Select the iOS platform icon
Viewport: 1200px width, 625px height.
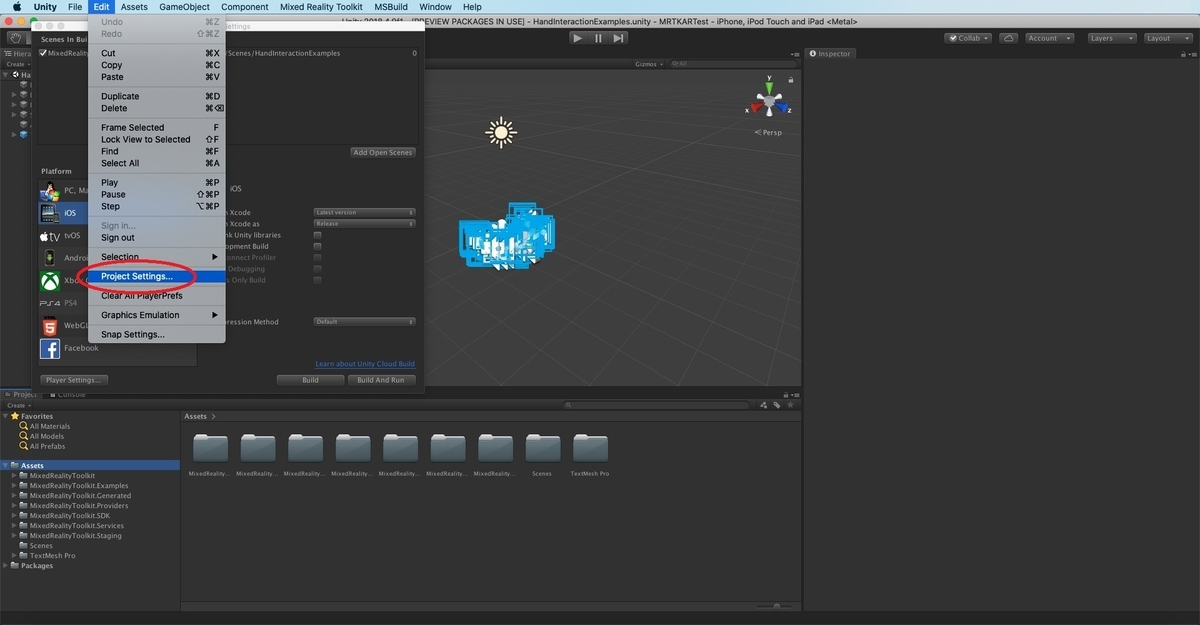50,213
